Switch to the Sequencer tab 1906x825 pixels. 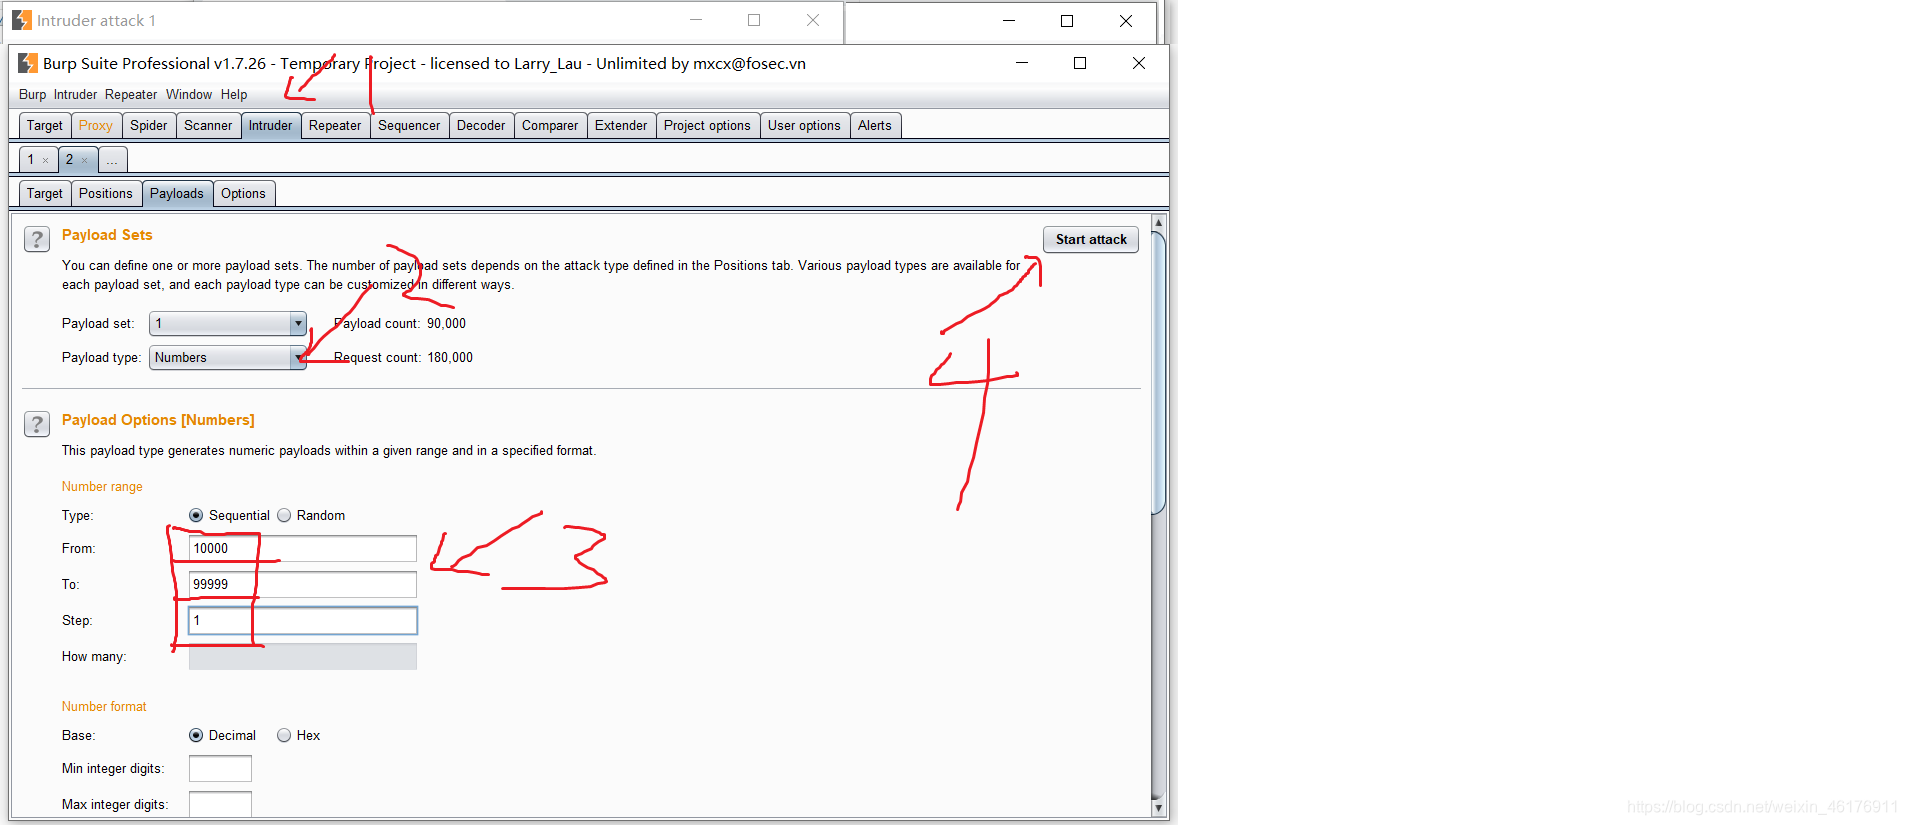(409, 125)
